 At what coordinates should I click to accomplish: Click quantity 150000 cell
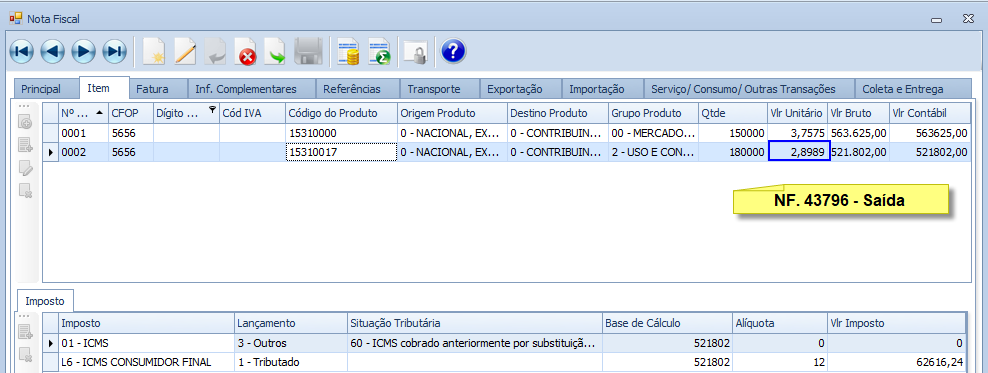click(733, 133)
